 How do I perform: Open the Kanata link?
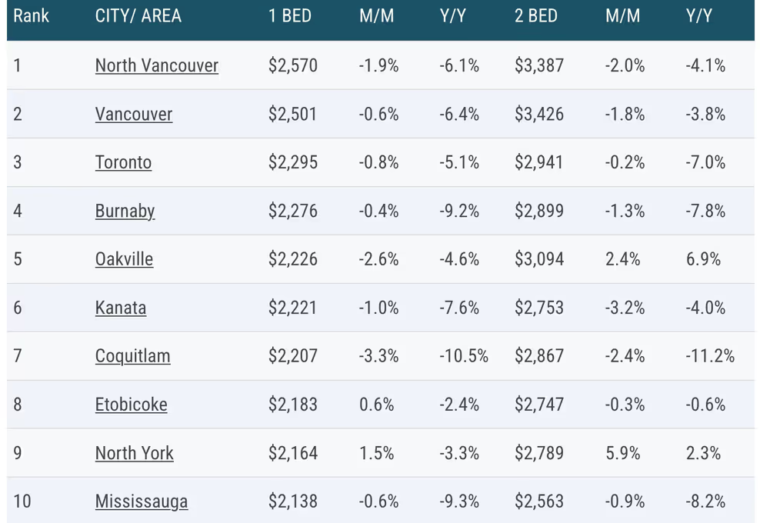(120, 307)
